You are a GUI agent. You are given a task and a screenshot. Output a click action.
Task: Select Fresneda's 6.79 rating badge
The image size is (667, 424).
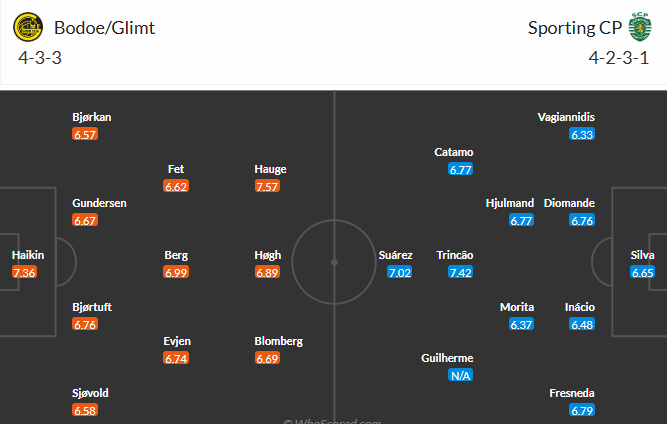pos(583,410)
